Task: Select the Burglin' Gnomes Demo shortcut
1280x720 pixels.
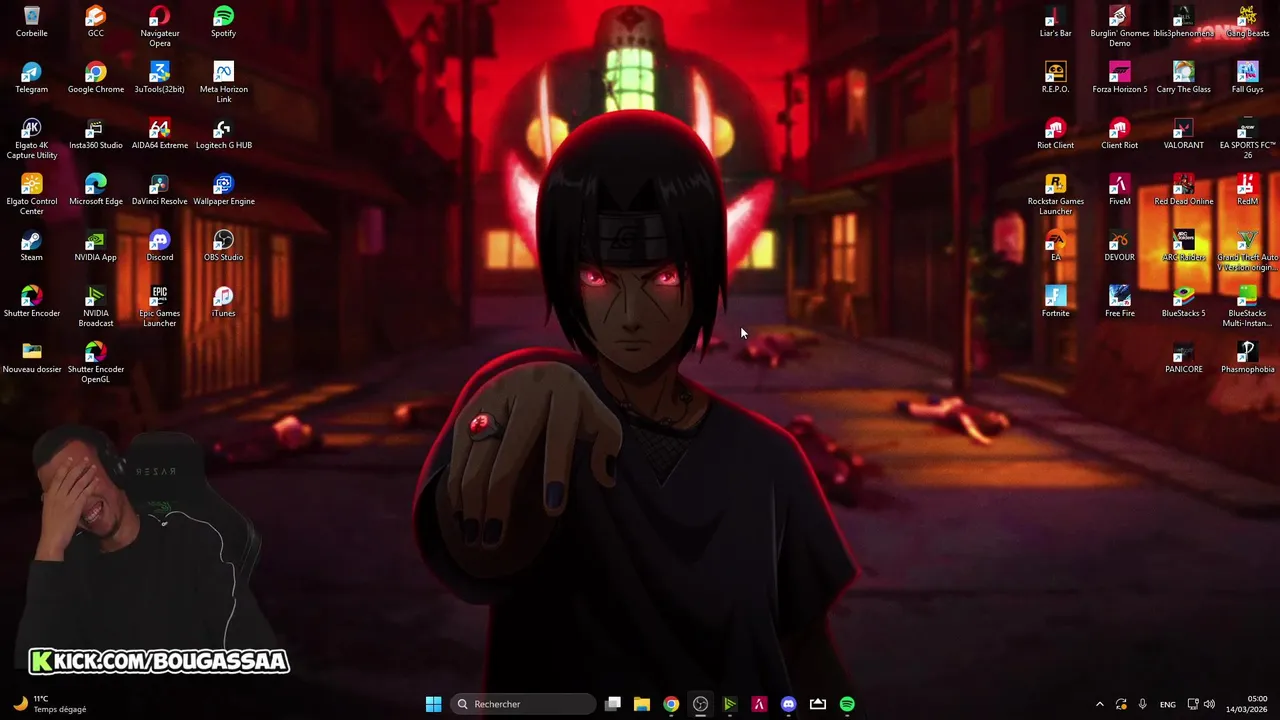Action: tap(1120, 26)
